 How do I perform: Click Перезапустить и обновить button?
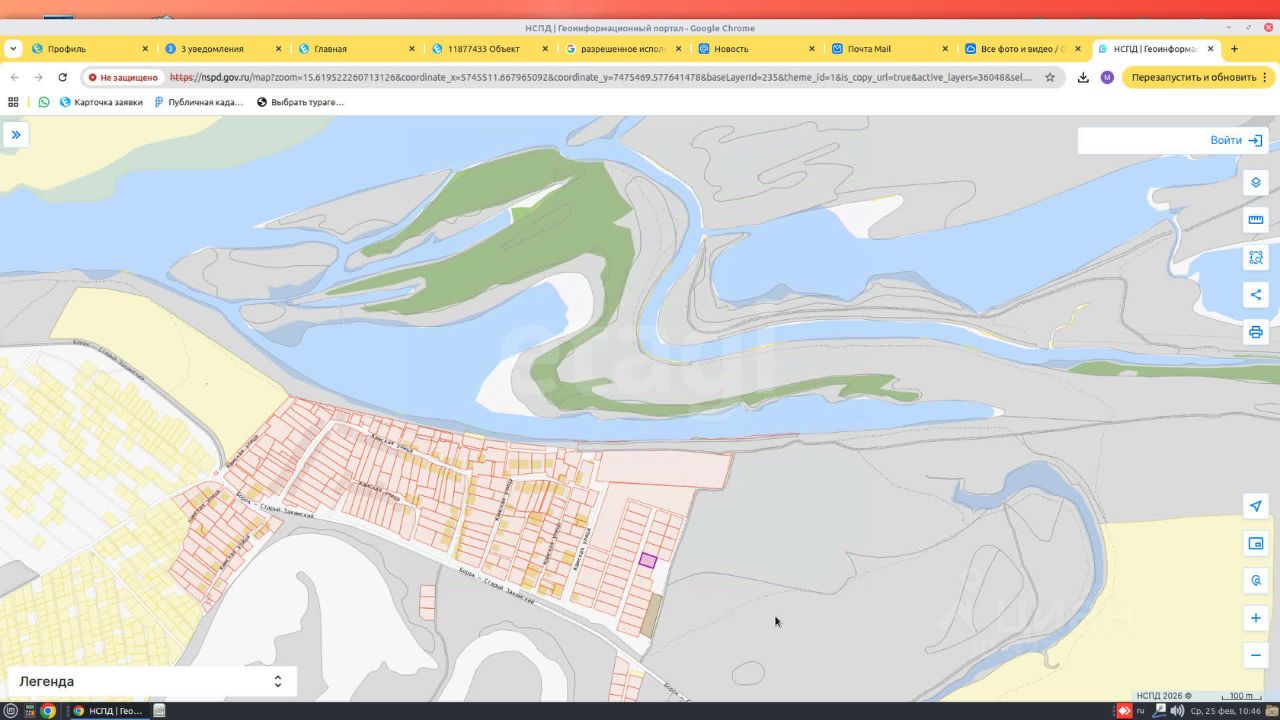pos(1199,77)
